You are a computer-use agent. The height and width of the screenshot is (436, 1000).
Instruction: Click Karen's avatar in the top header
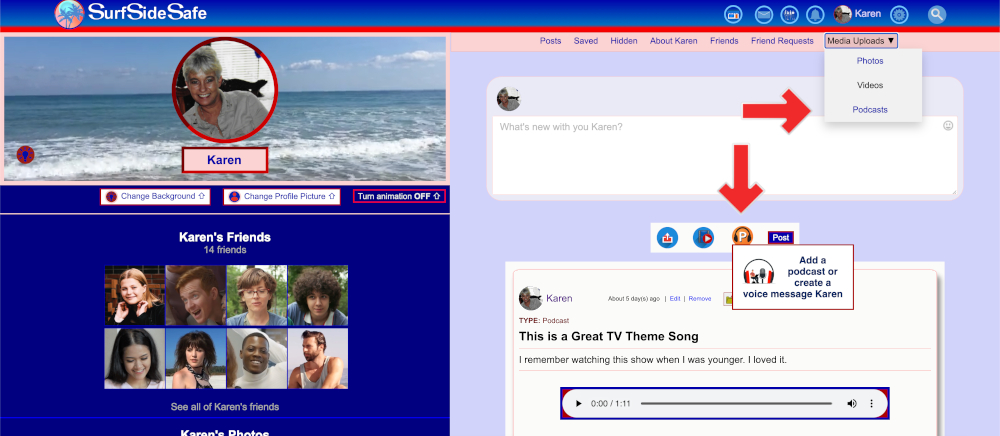tap(842, 14)
